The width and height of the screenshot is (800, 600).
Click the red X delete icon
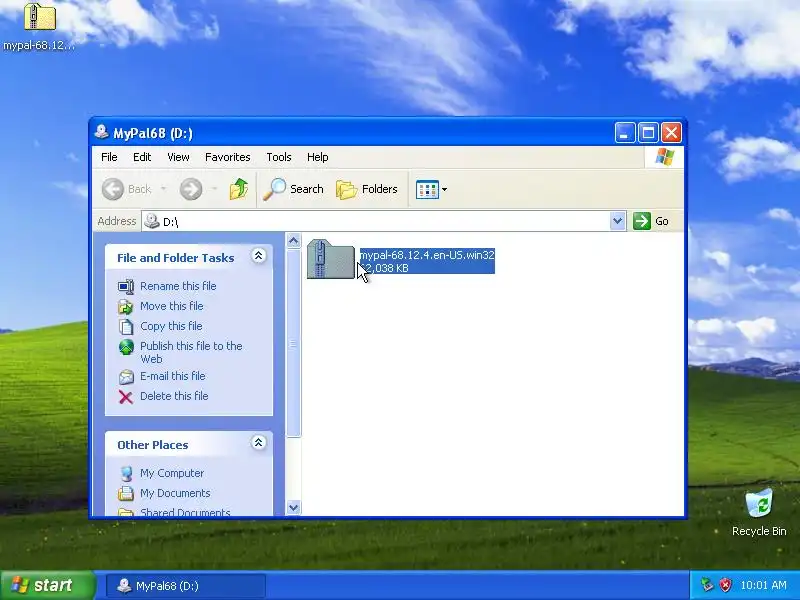126,397
